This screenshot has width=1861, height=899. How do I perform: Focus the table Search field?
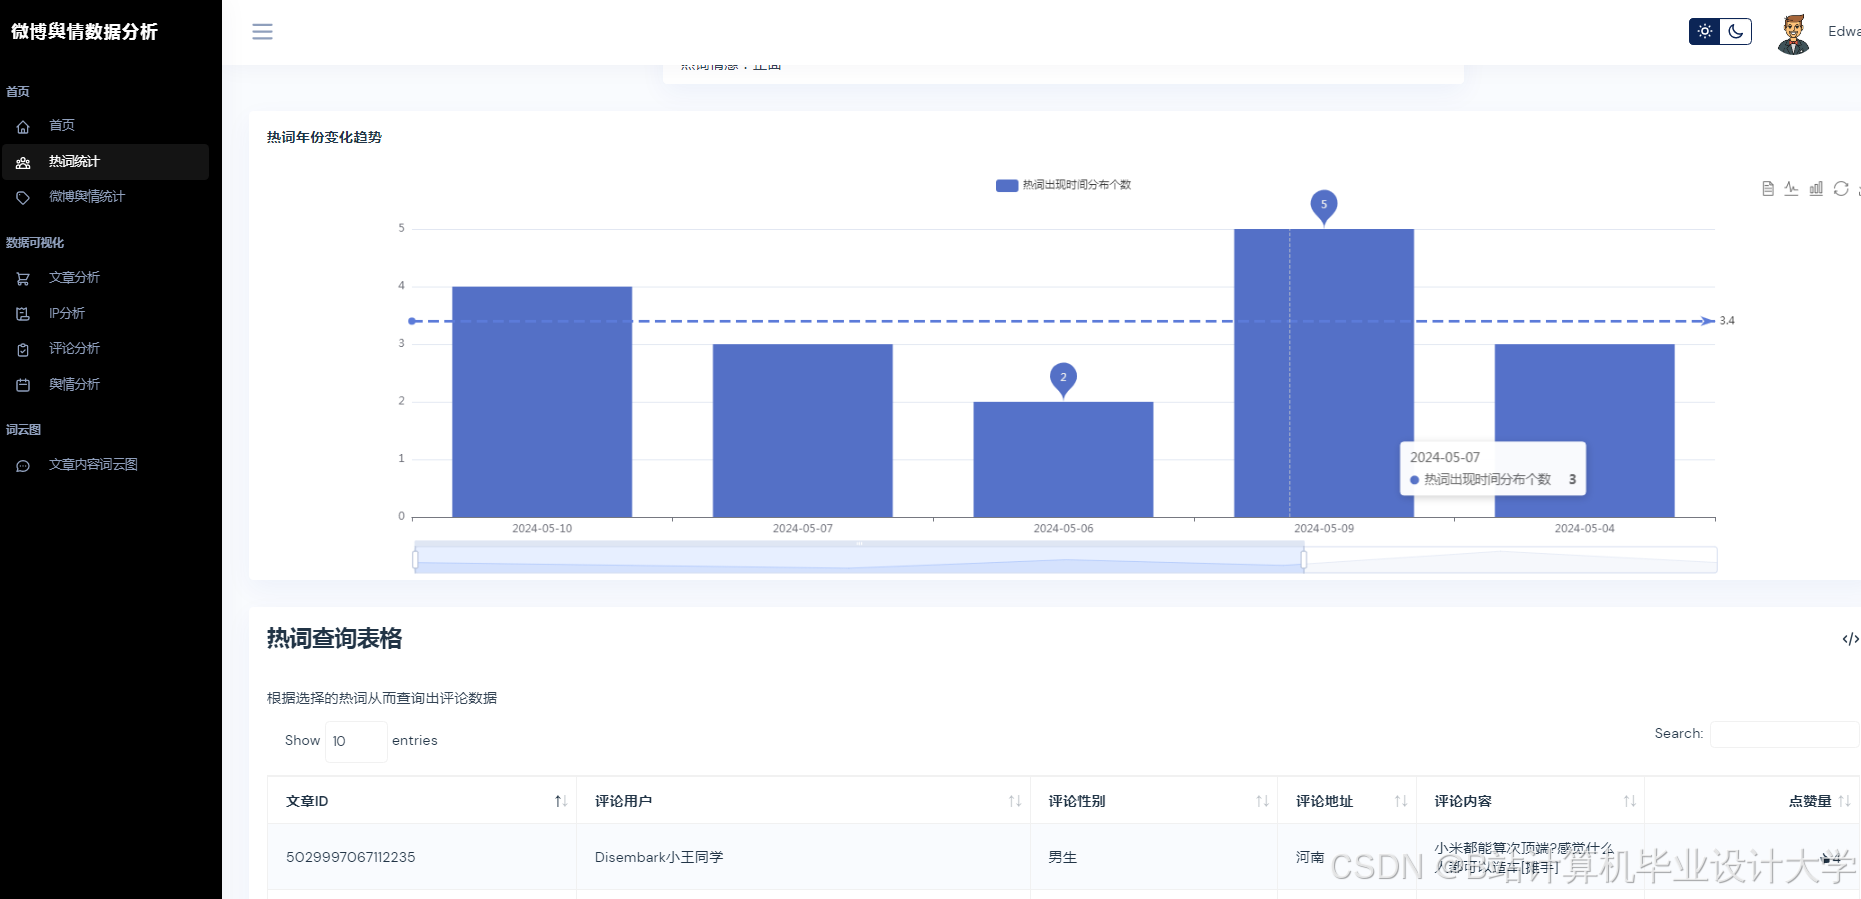click(x=1784, y=734)
